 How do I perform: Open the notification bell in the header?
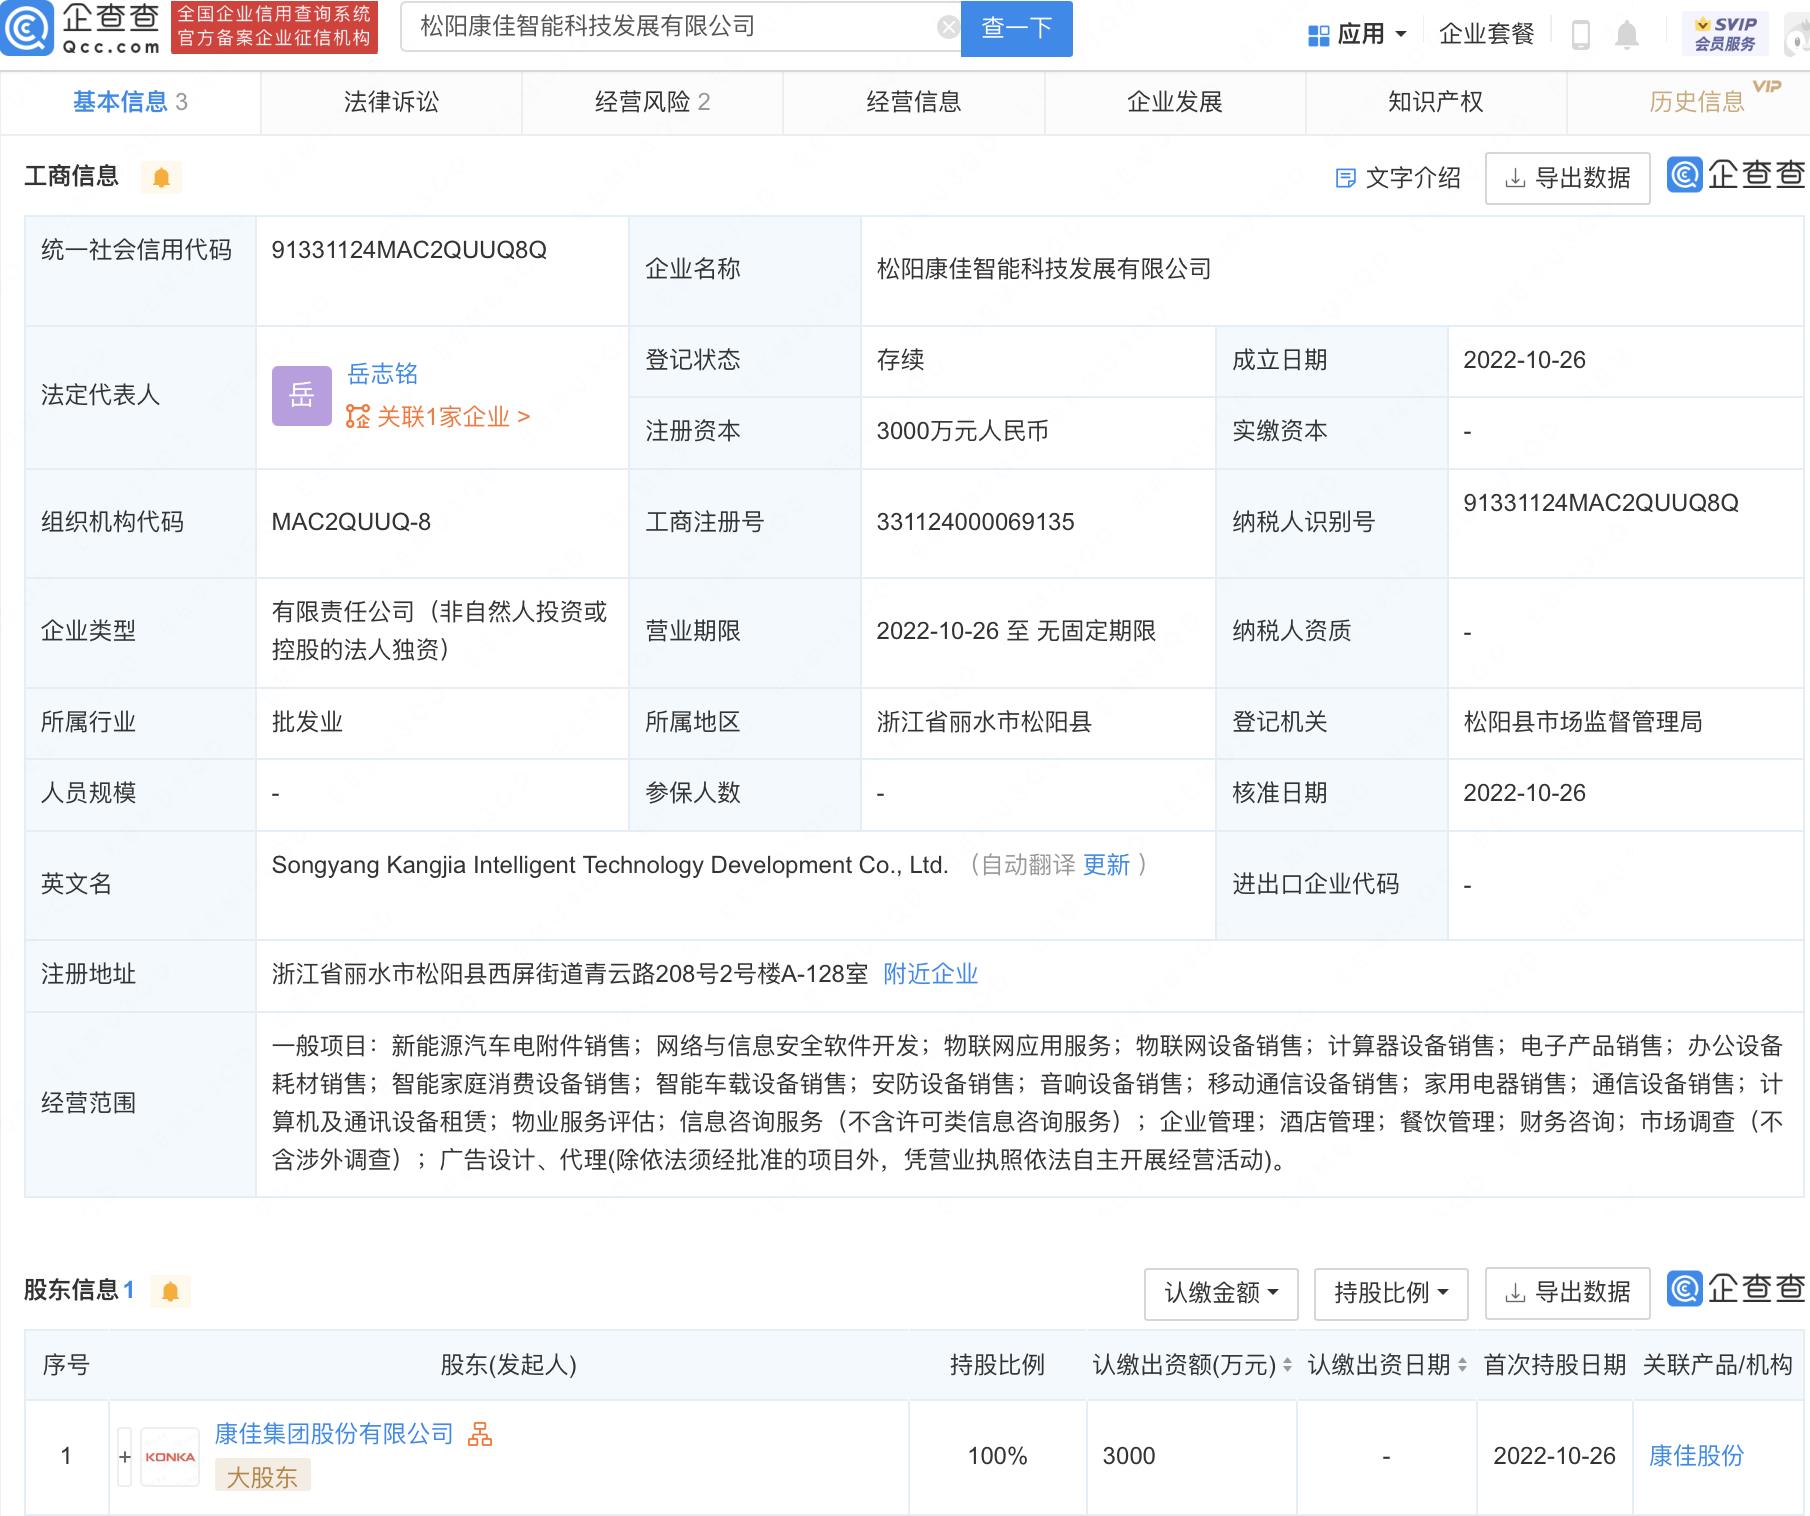coord(1627,35)
